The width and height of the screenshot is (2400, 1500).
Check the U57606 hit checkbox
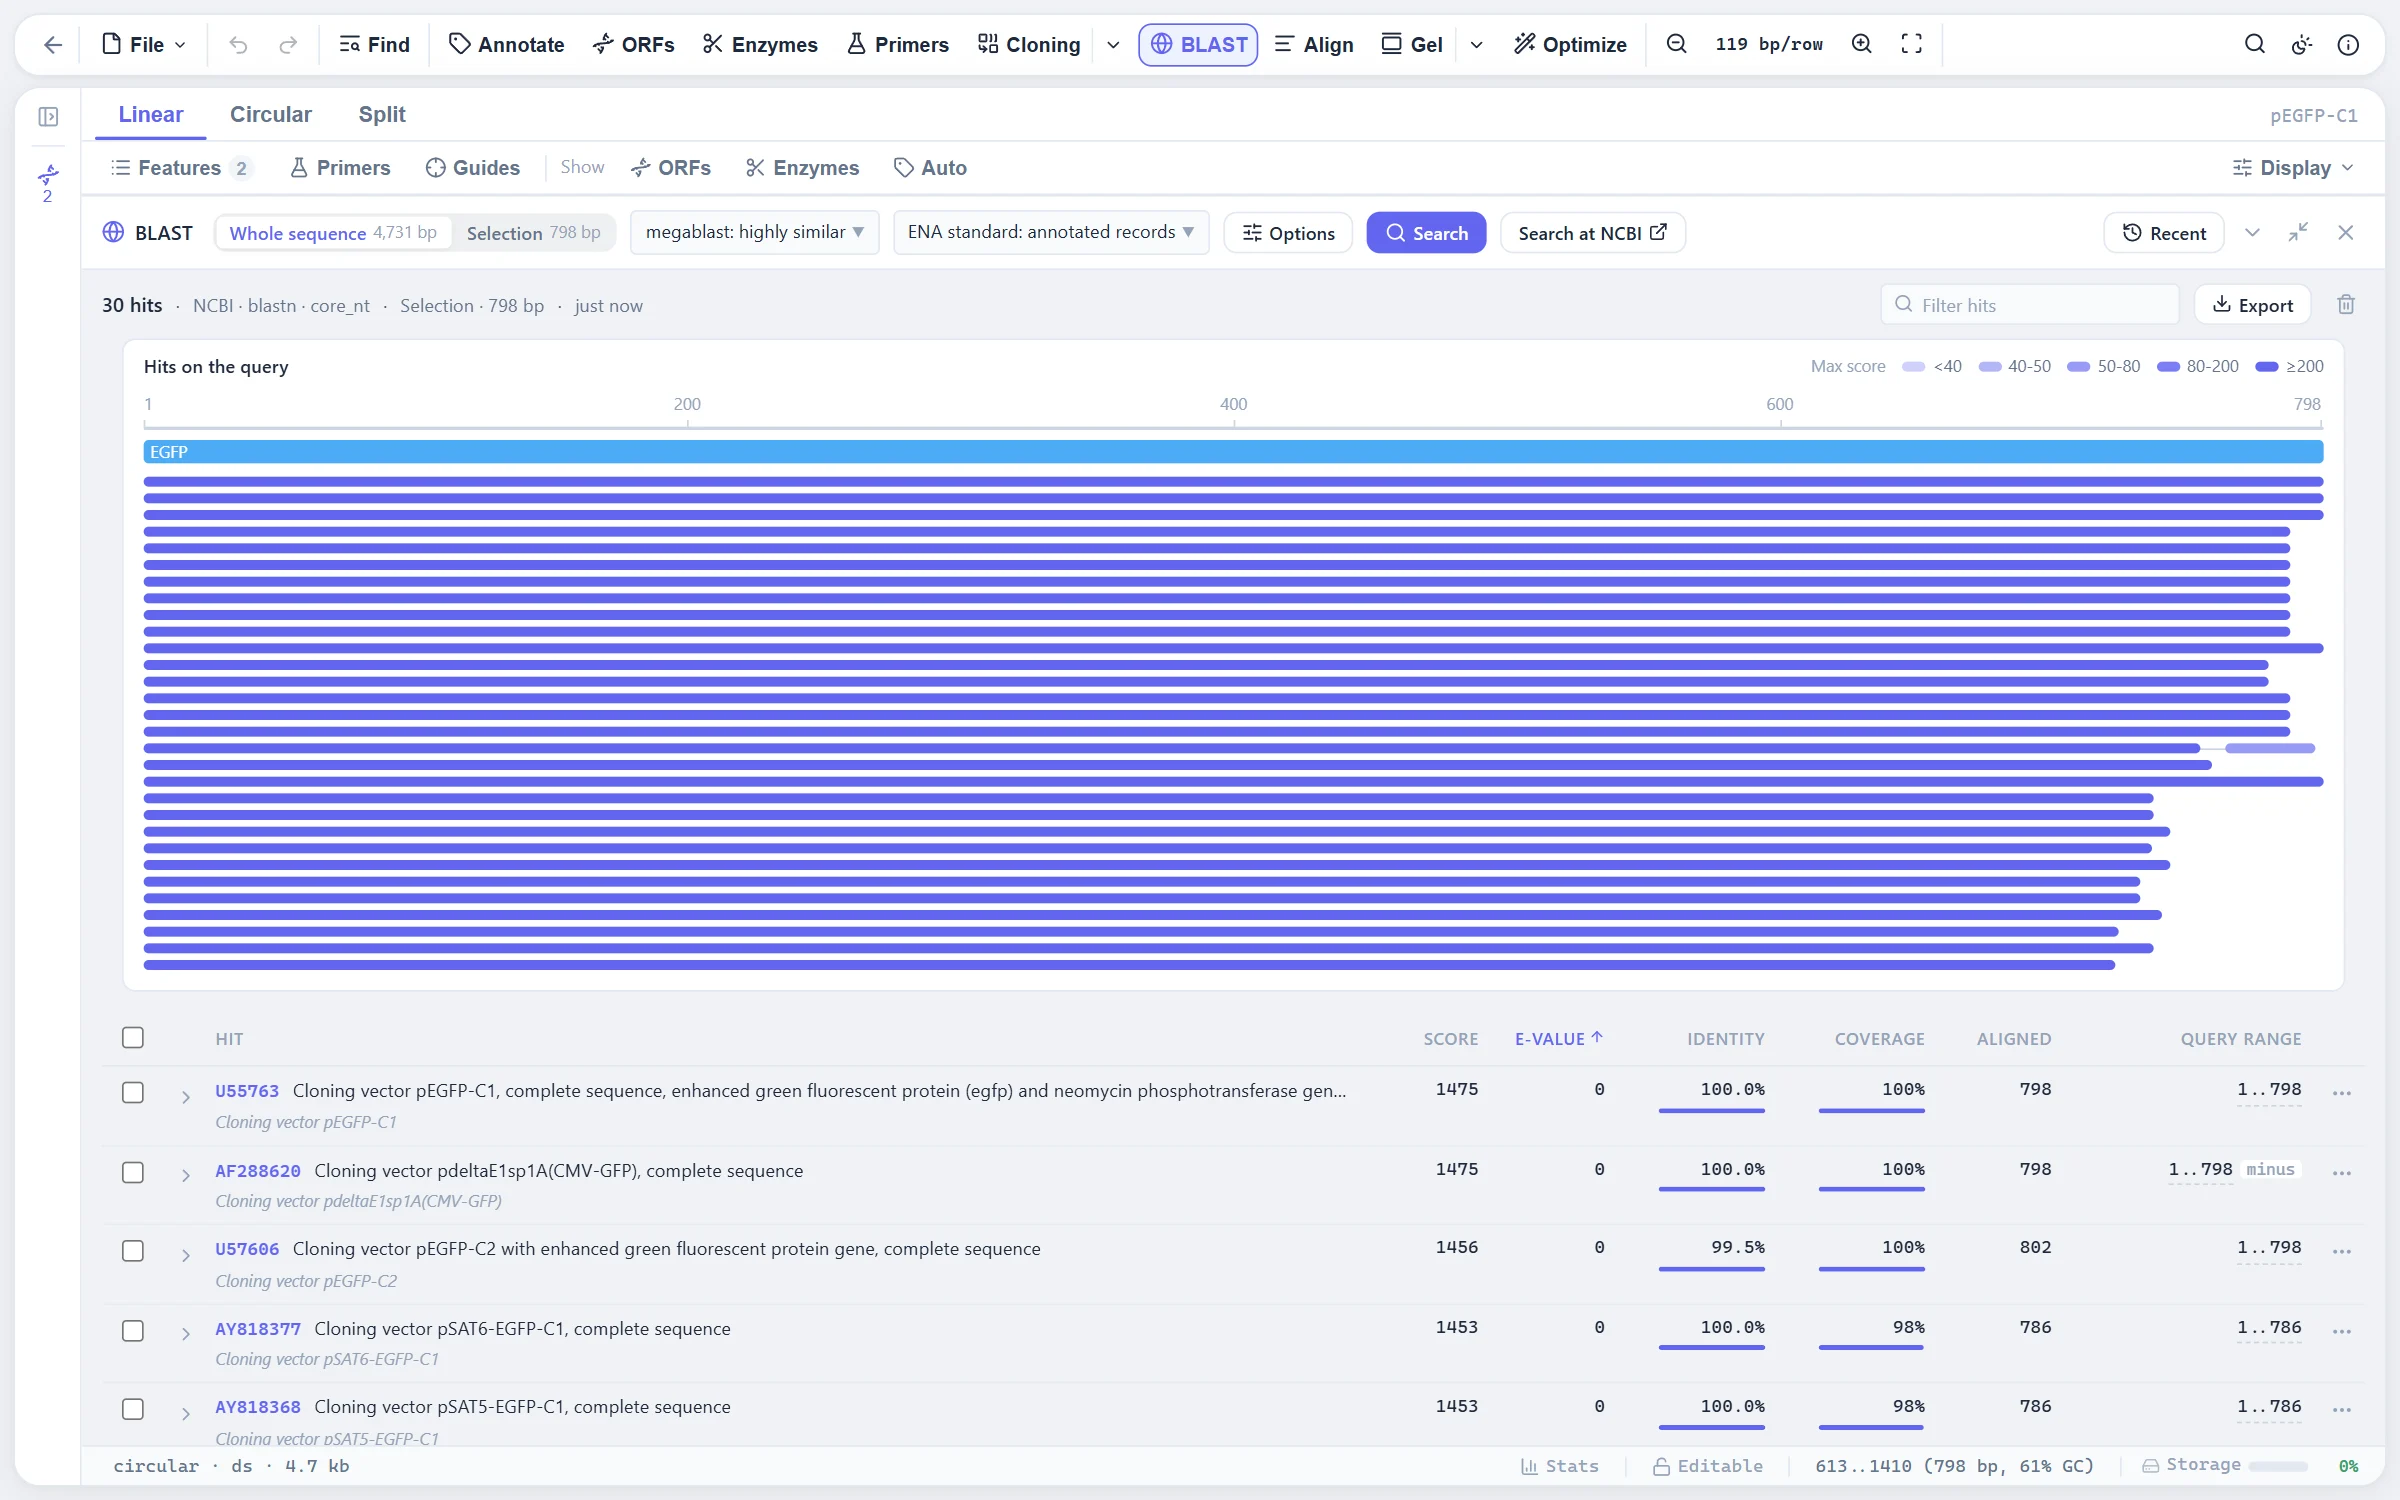tap(133, 1251)
